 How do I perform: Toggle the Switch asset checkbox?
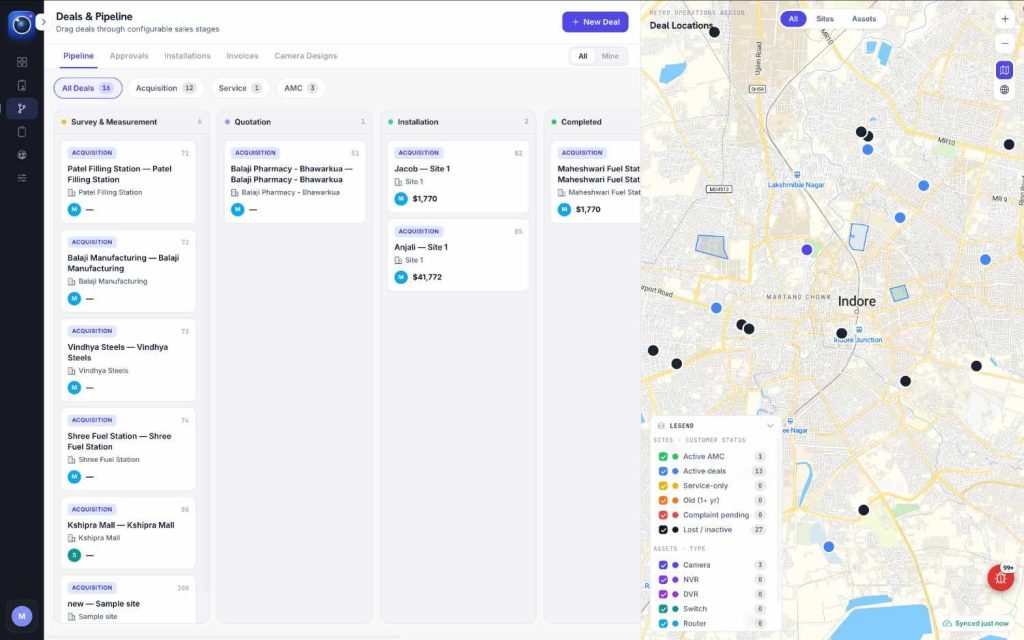663,609
